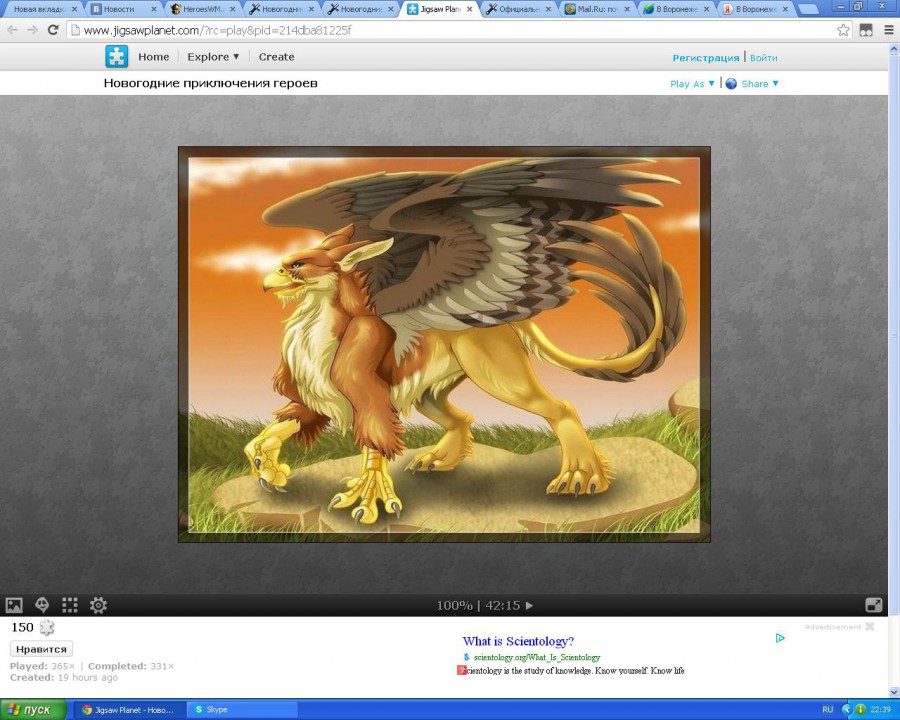Click the scientology.org URL link
Image resolution: width=900 pixels, height=720 pixels.
537,657
